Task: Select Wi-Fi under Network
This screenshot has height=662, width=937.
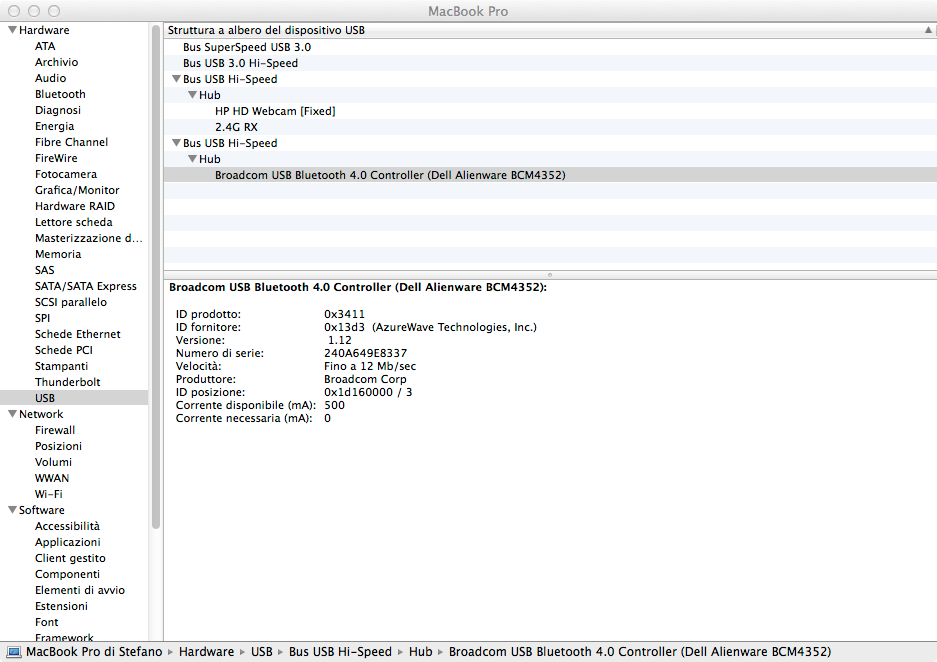Action: [x=49, y=494]
